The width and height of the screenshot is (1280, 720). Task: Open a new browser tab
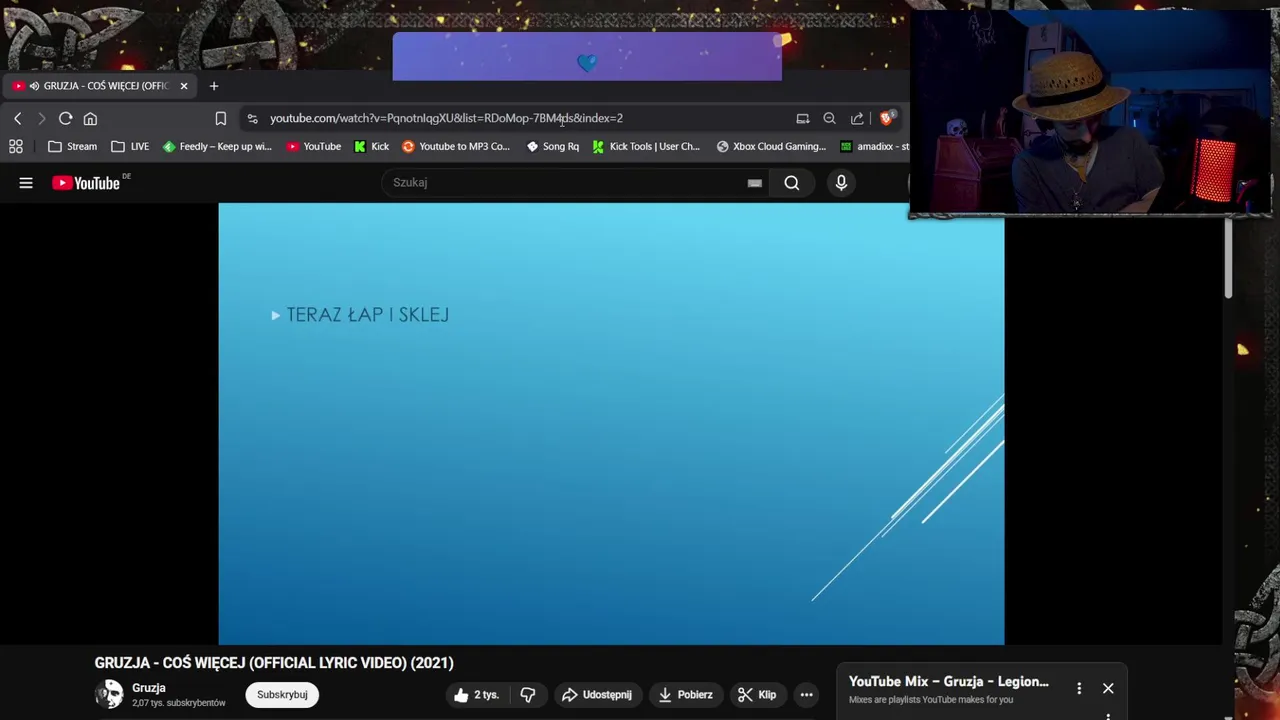click(x=214, y=86)
